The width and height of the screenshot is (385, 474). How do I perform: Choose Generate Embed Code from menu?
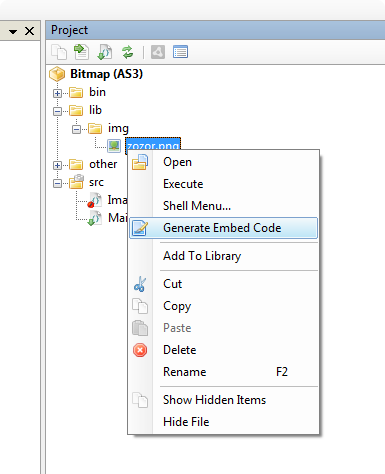coord(223,228)
